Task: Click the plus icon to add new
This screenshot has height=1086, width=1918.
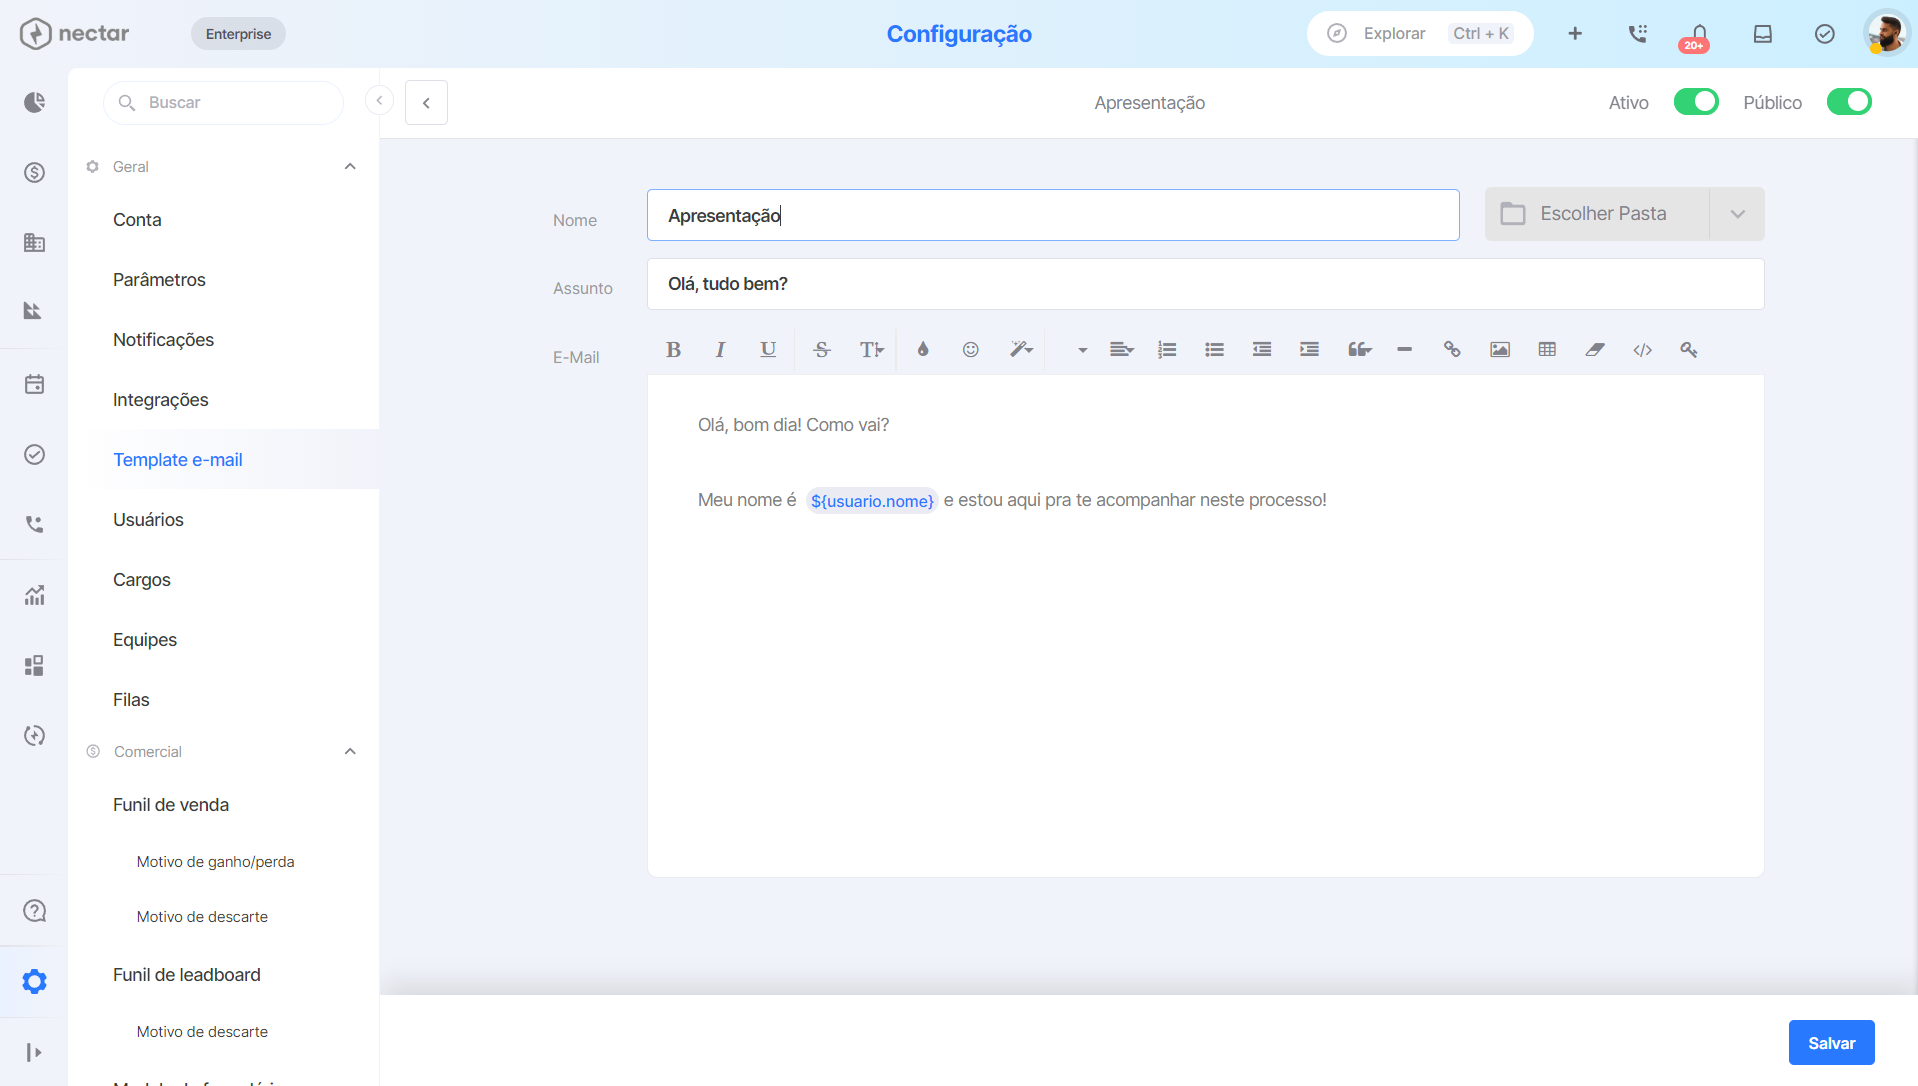Action: [1575, 34]
